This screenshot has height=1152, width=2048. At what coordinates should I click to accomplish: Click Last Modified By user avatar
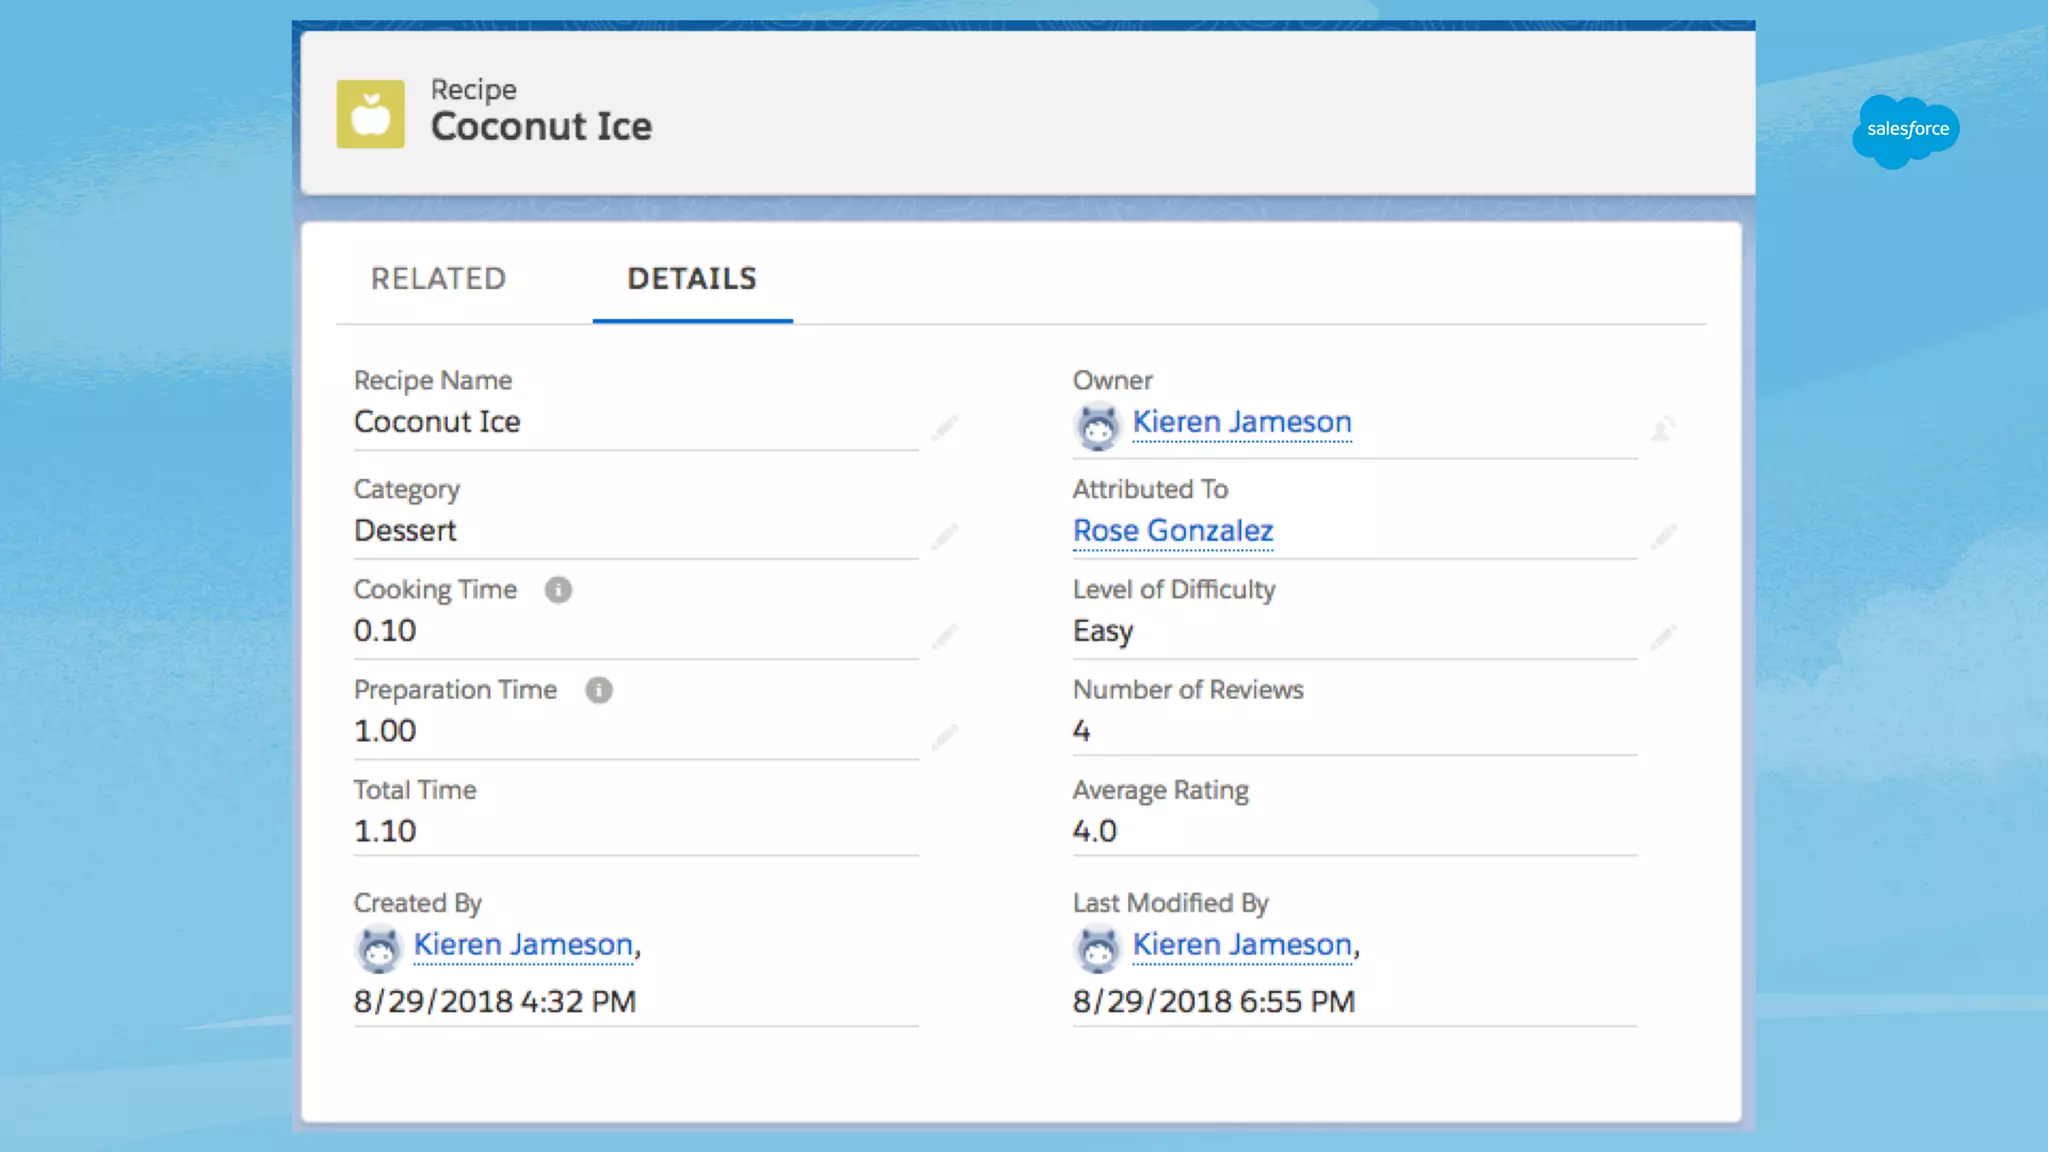(x=1097, y=949)
